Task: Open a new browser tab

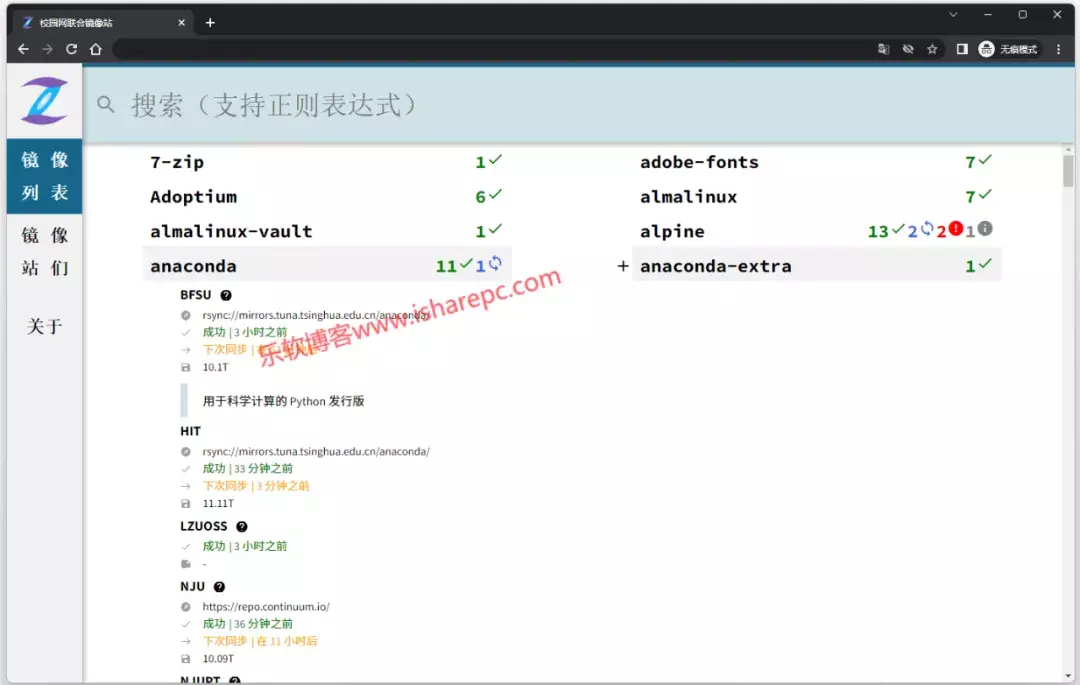Action: click(x=210, y=23)
